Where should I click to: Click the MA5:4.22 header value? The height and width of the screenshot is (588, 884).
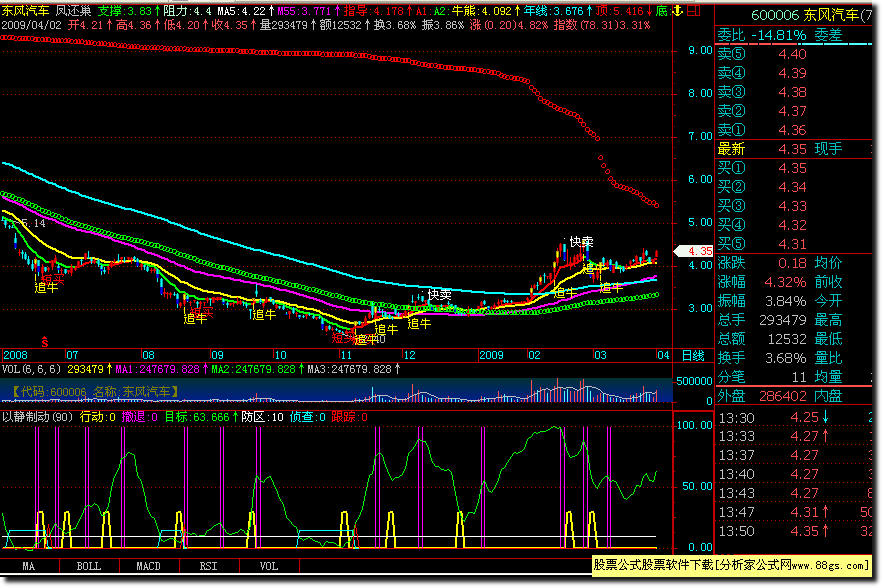(x=245, y=11)
